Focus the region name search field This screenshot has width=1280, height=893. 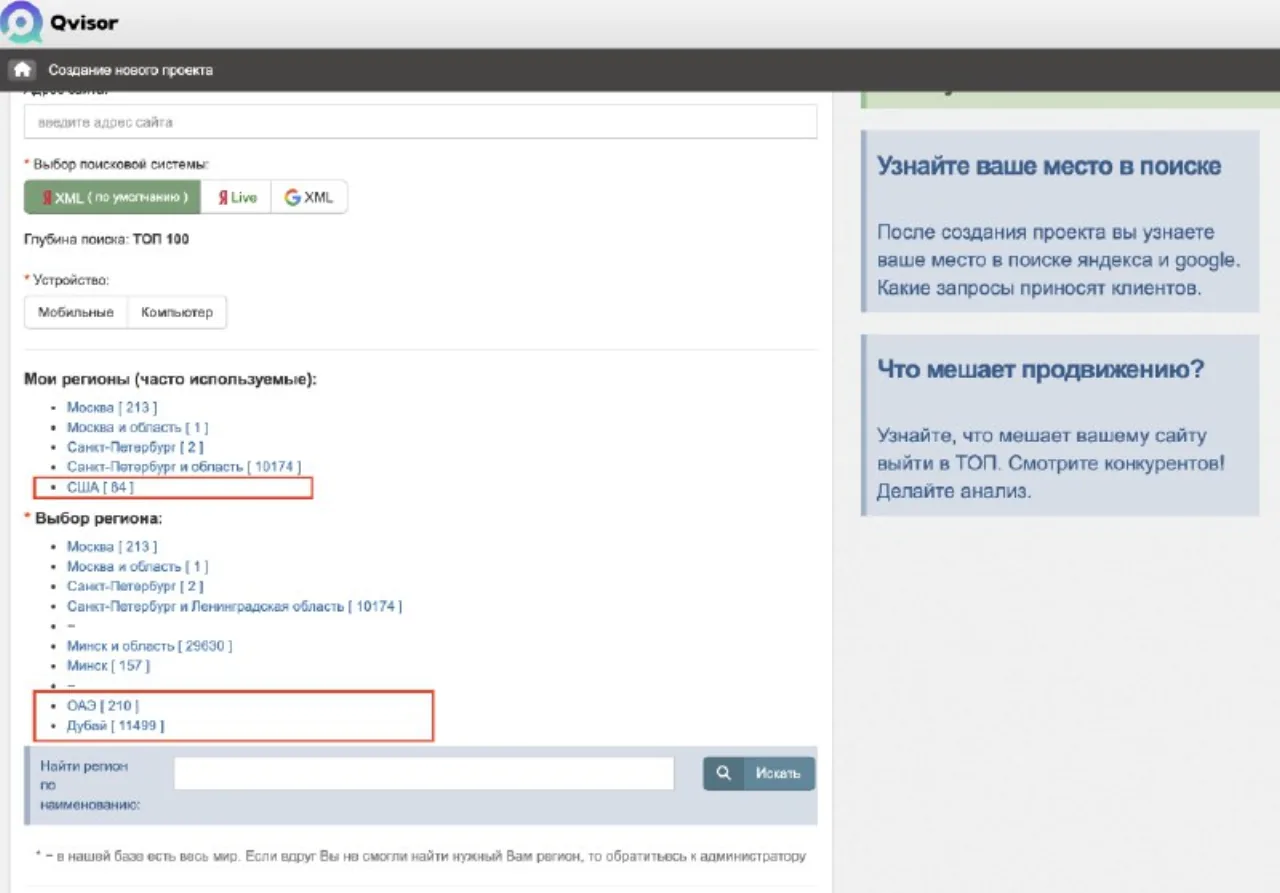click(424, 773)
